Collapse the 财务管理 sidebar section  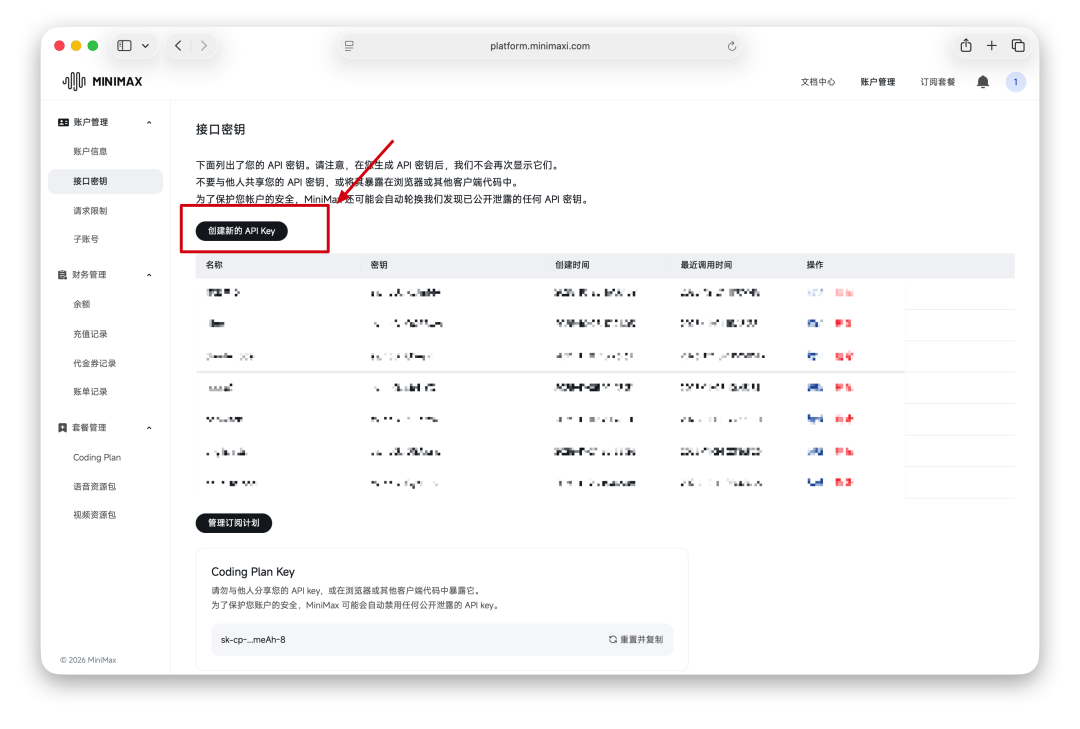pos(148,274)
